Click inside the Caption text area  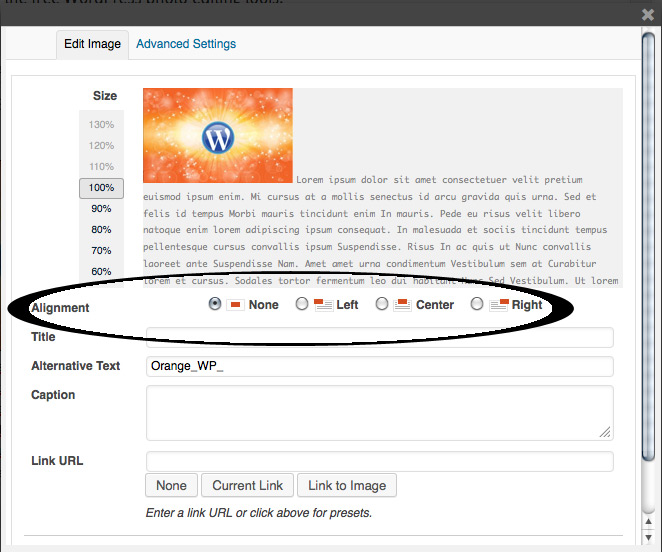(379, 412)
